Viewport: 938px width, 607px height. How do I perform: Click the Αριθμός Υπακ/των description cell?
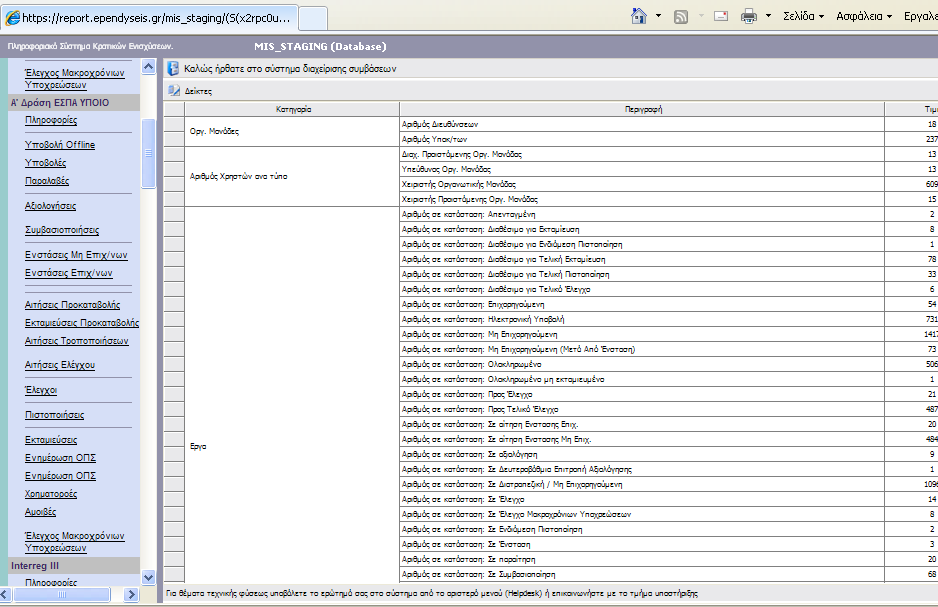click(642, 139)
